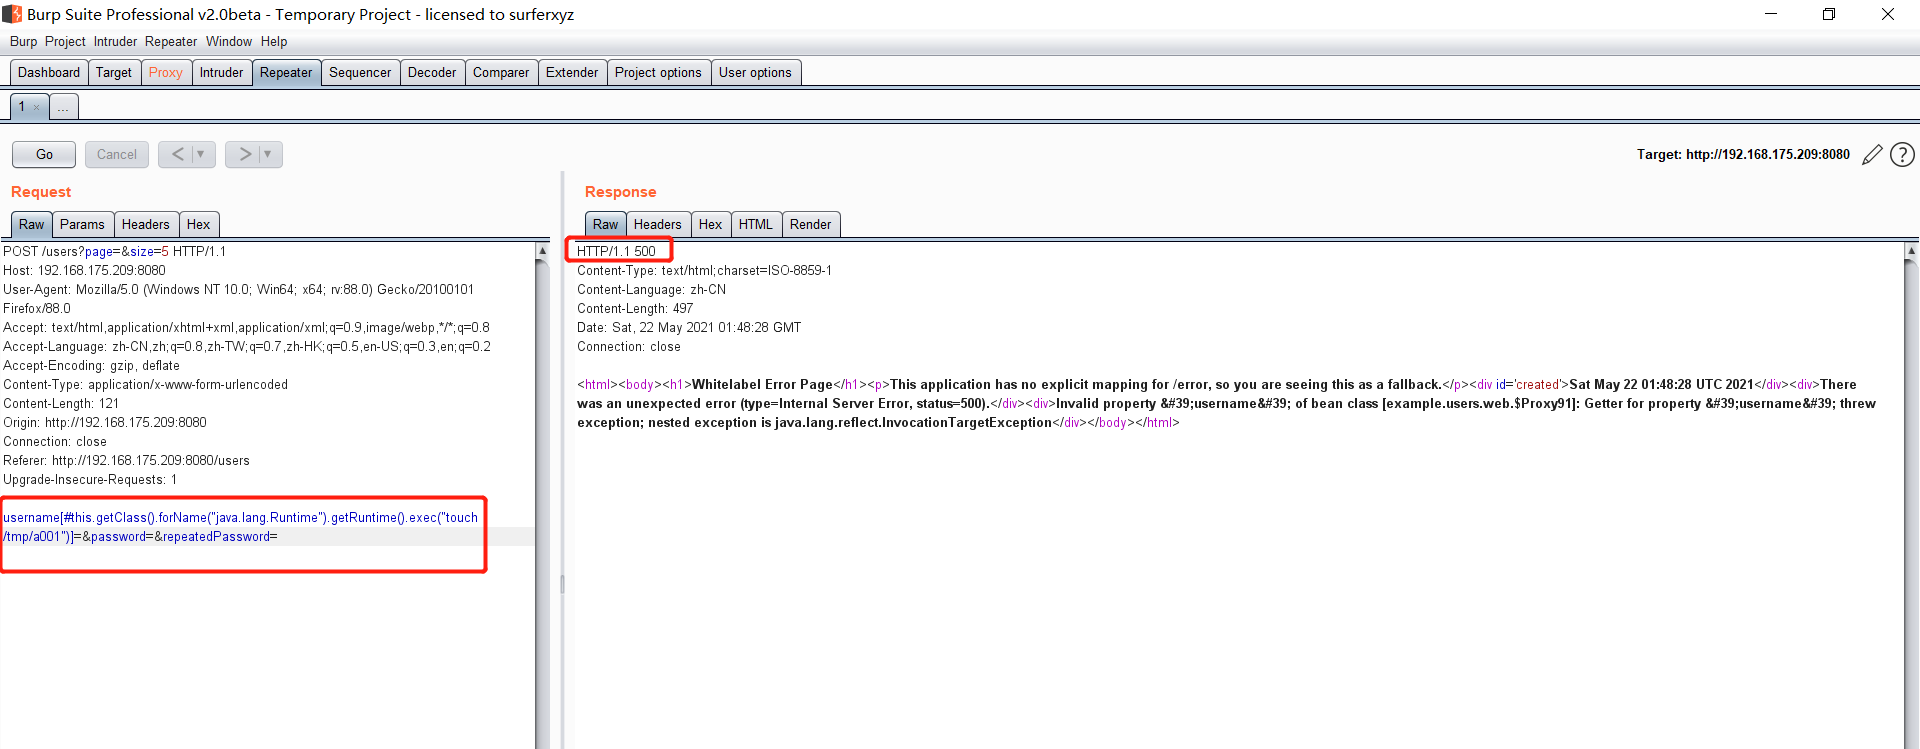
Task: Click the pencil edit target icon
Action: 1872,154
